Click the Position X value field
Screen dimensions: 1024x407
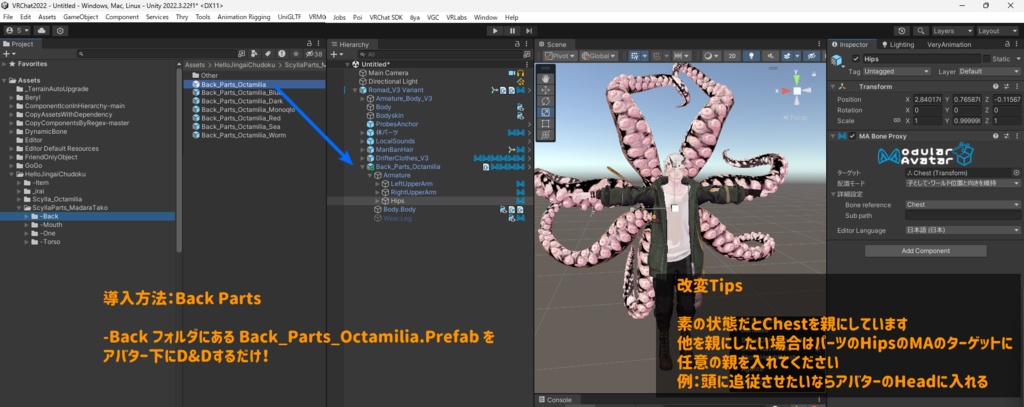pos(925,99)
